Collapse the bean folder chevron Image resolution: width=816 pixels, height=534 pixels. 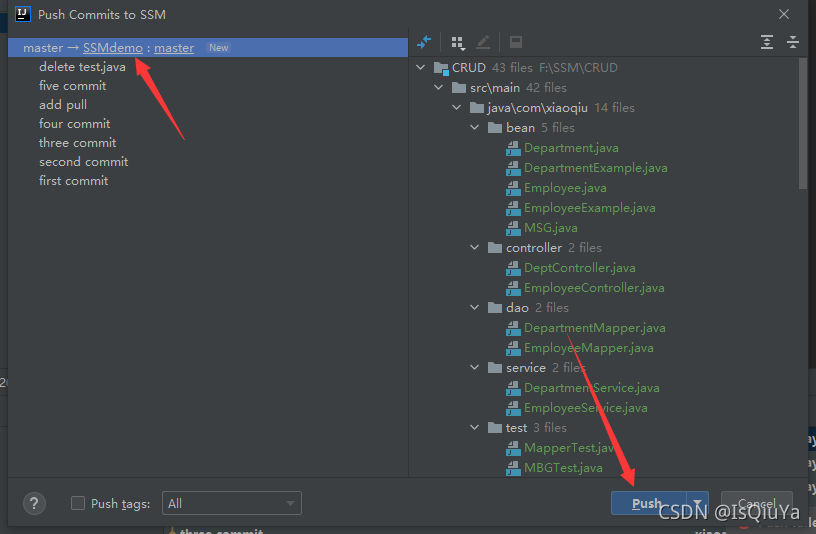[x=475, y=128]
